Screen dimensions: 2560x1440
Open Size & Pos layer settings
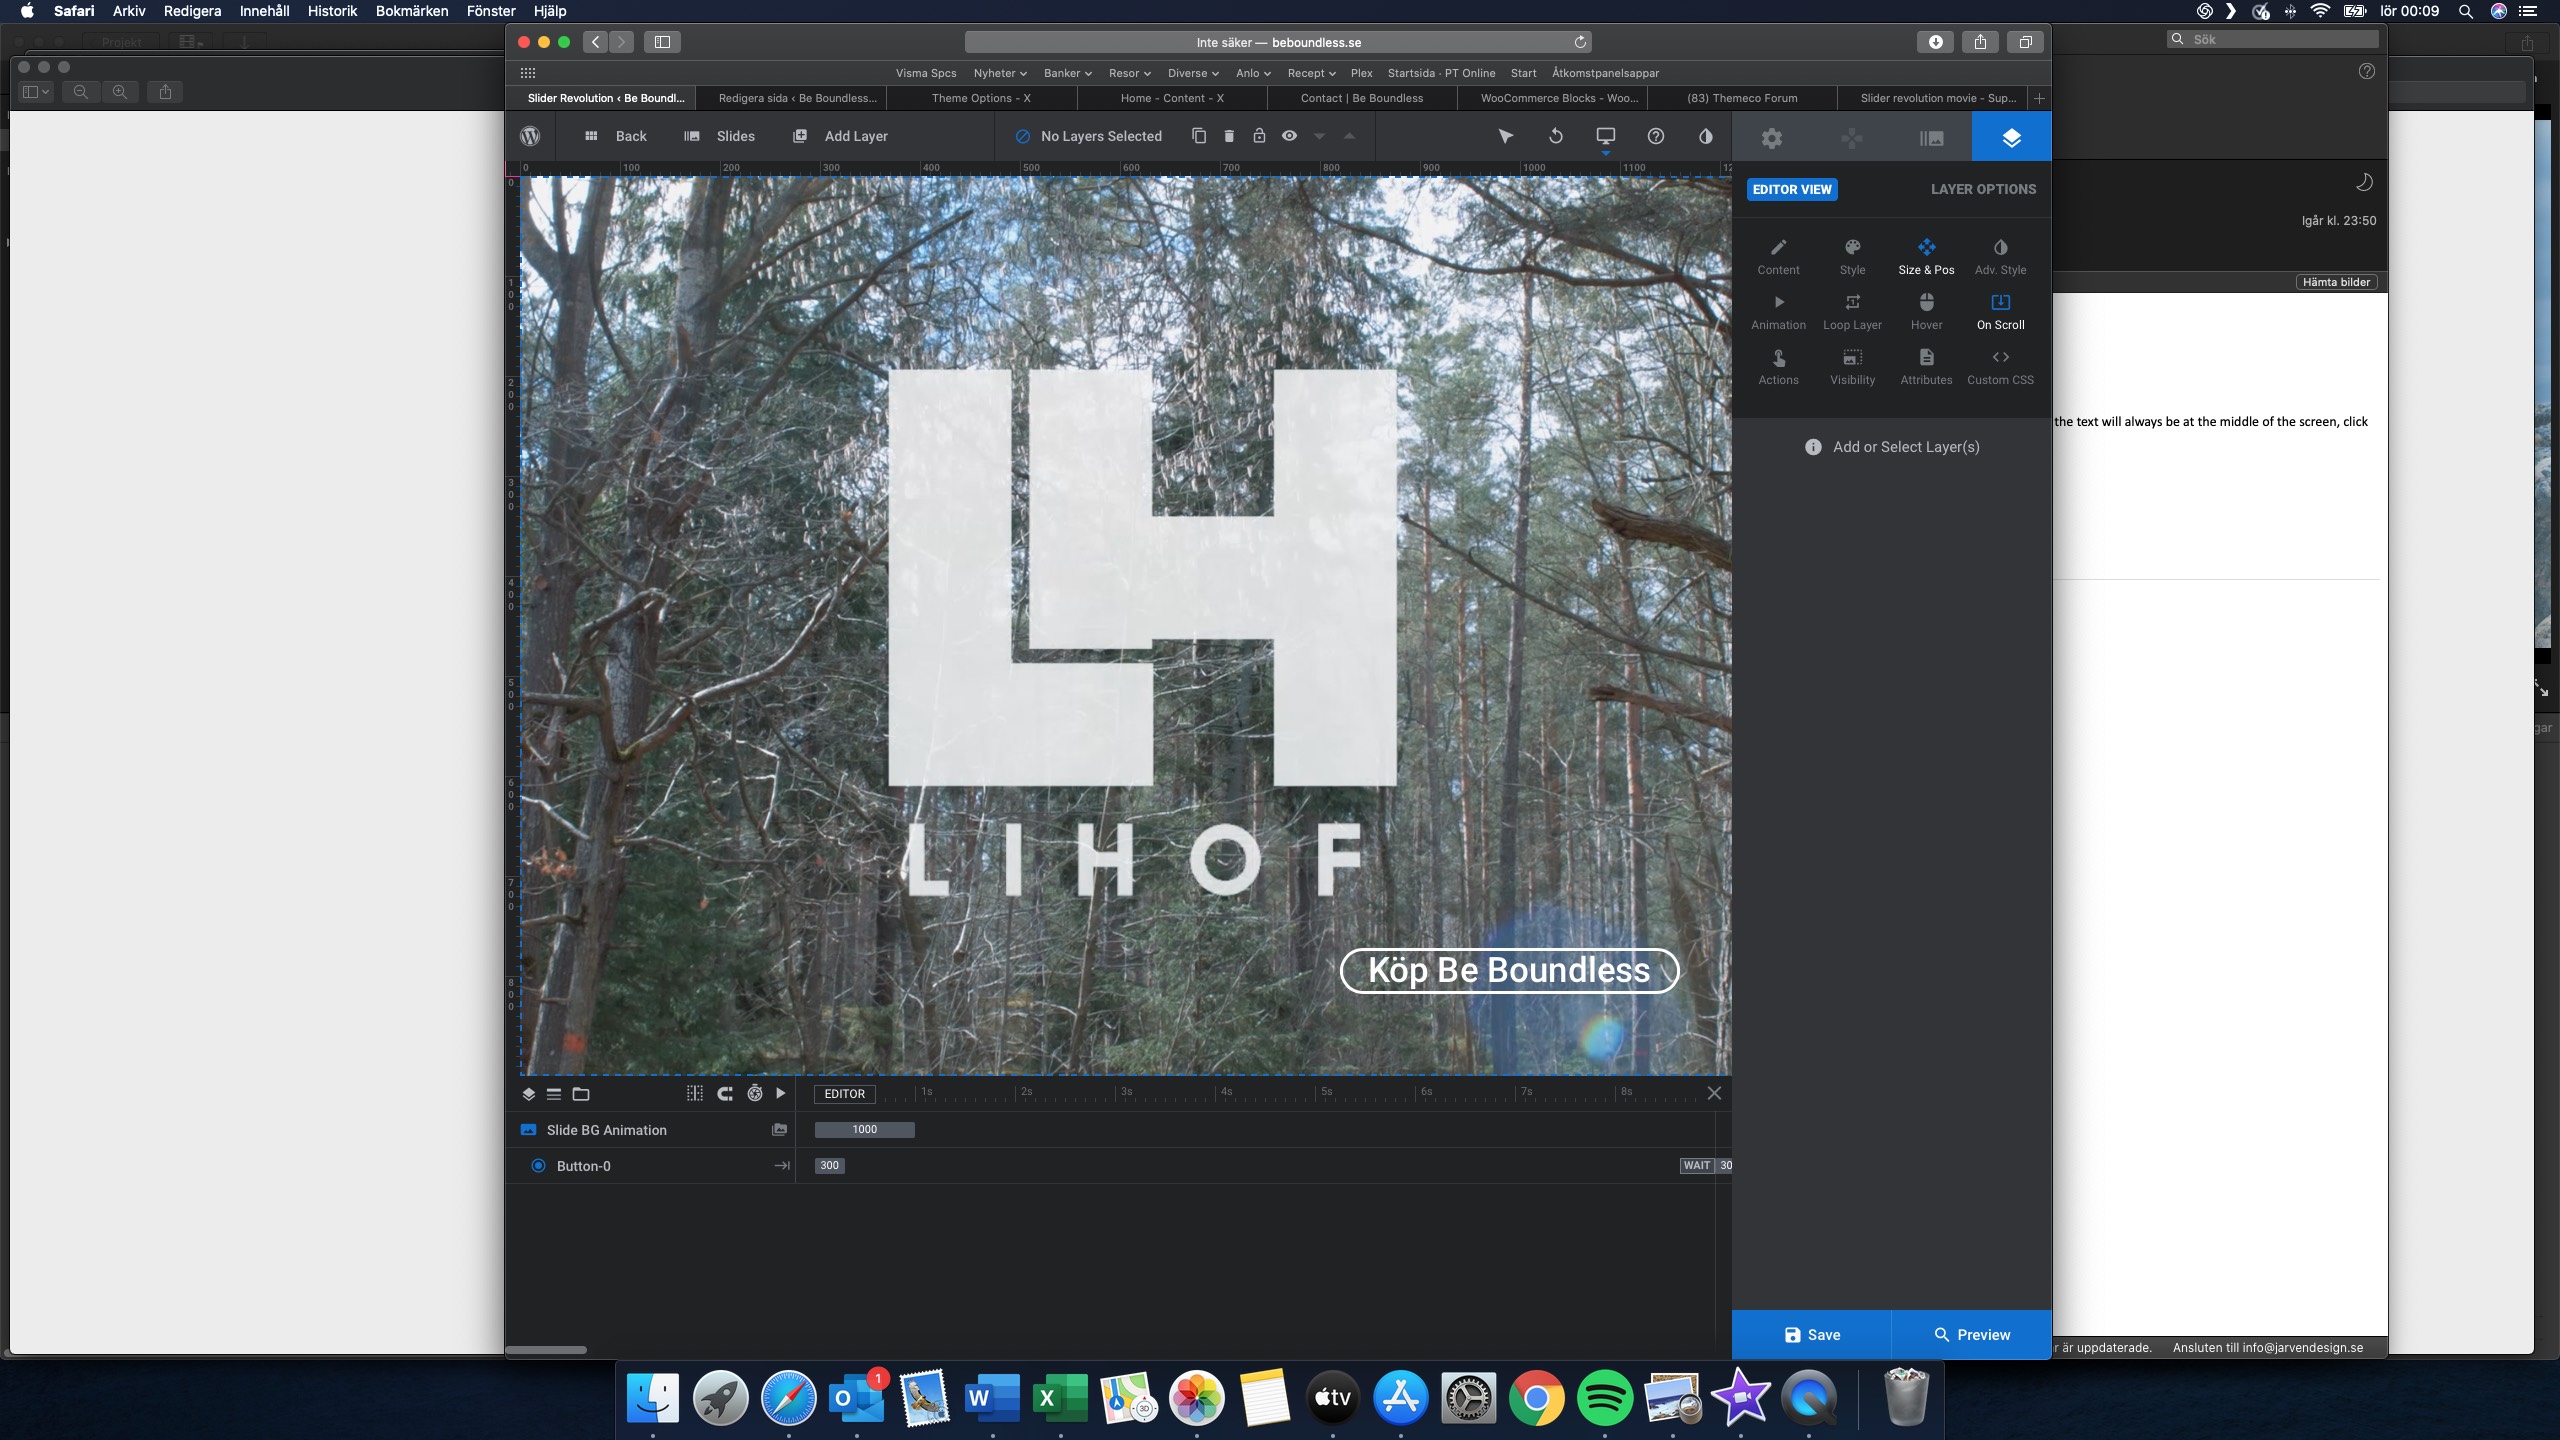coord(1926,257)
